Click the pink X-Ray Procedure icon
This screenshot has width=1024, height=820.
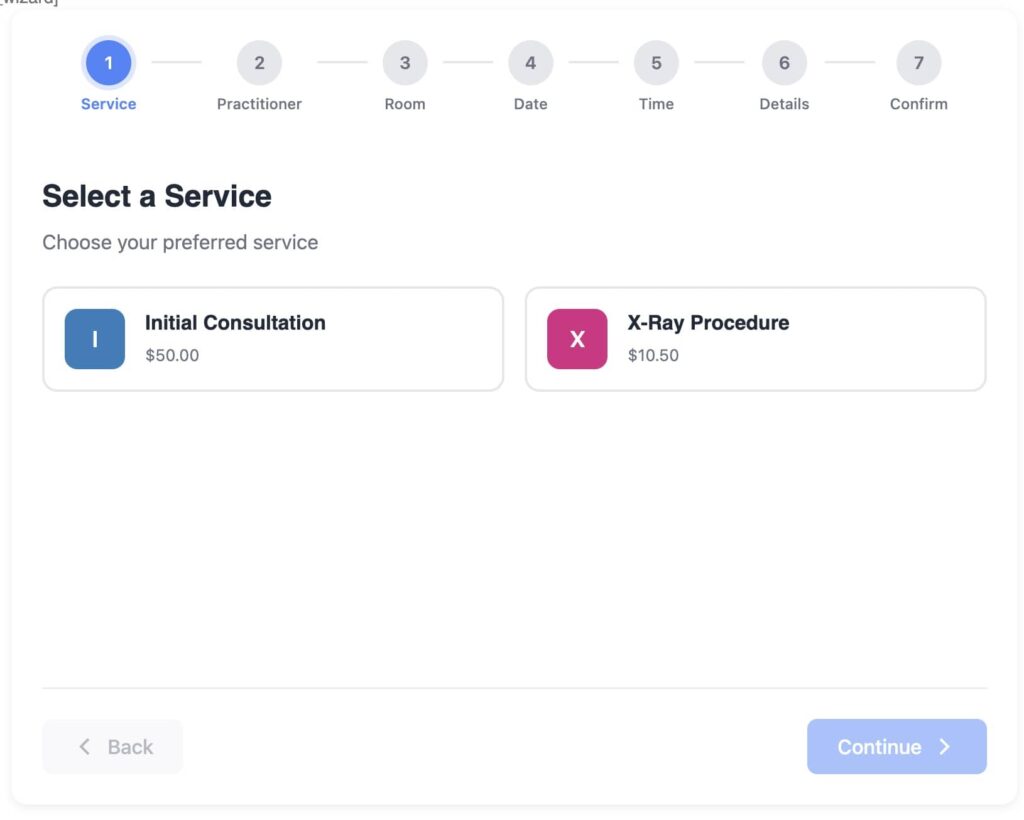(x=577, y=339)
